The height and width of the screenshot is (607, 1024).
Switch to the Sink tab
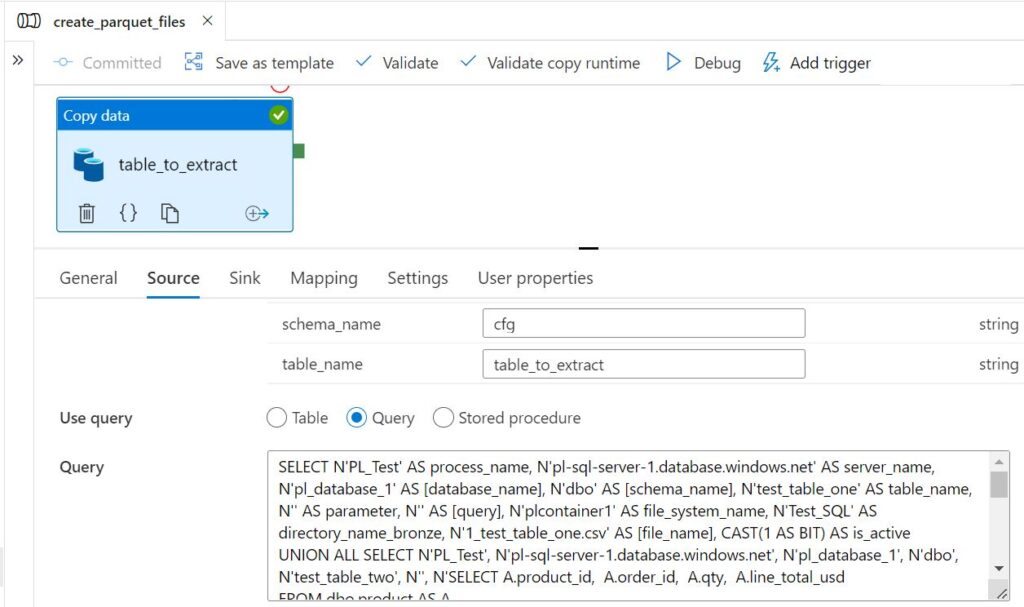(x=245, y=278)
